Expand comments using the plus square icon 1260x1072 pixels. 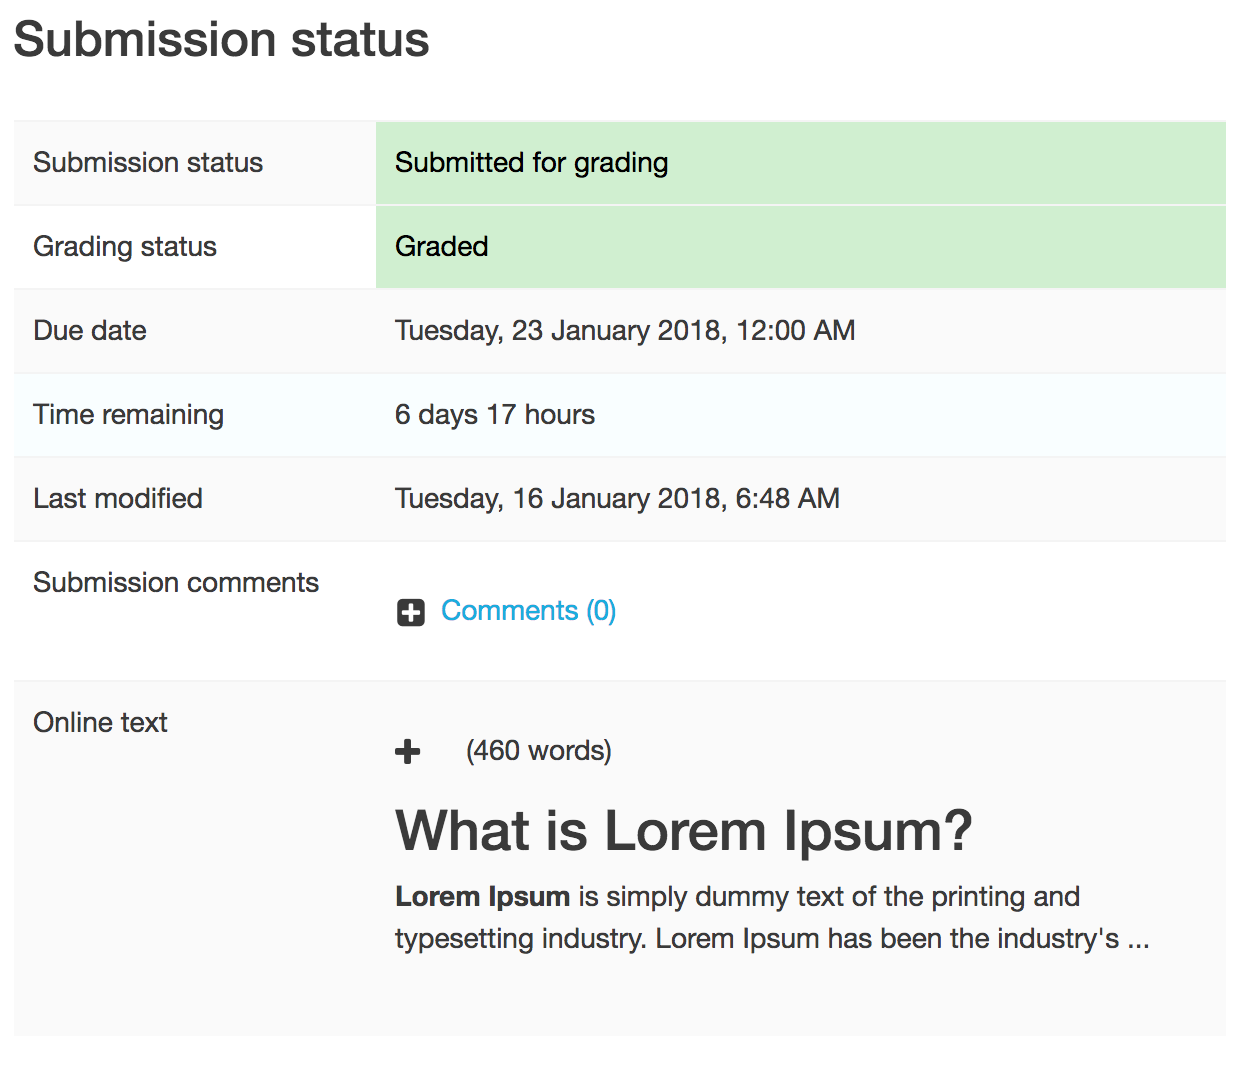coord(410,612)
